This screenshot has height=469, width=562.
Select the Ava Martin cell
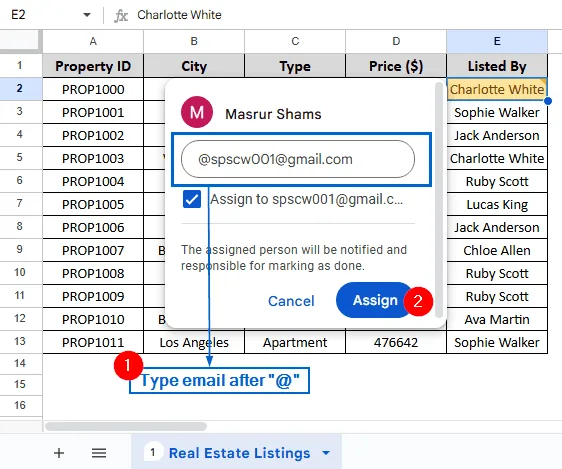(497, 319)
